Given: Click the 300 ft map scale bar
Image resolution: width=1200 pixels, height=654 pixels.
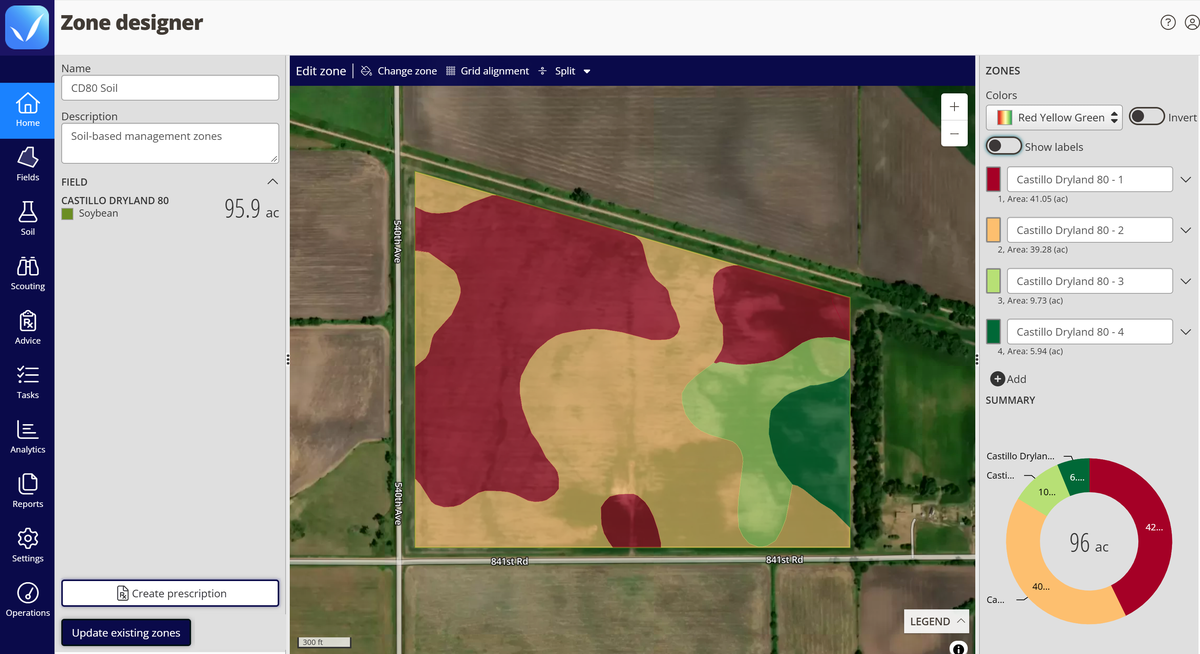Looking at the screenshot, I should [x=326, y=641].
